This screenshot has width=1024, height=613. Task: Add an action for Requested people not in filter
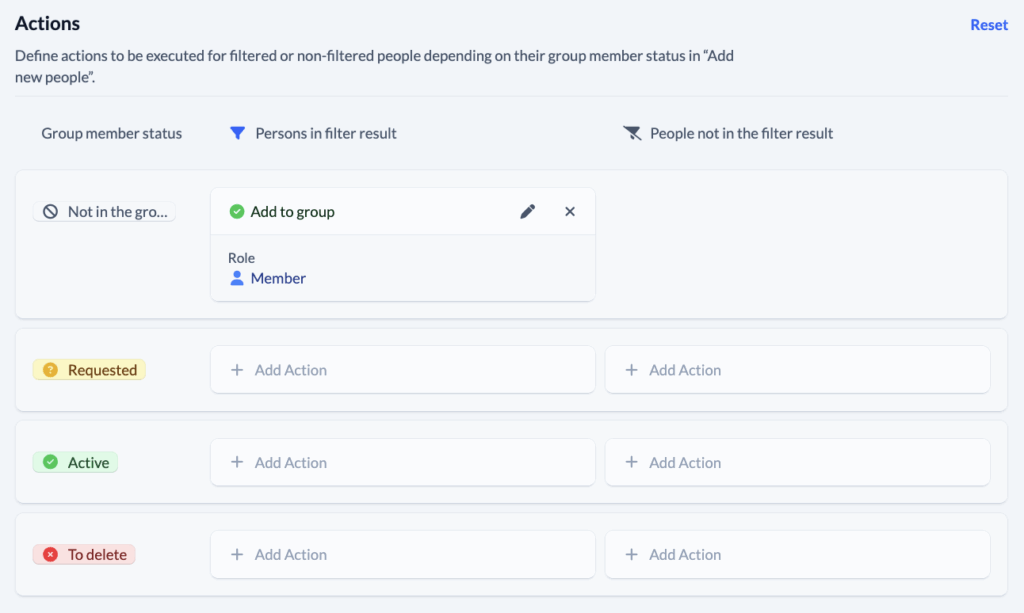(x=797, y=369)
